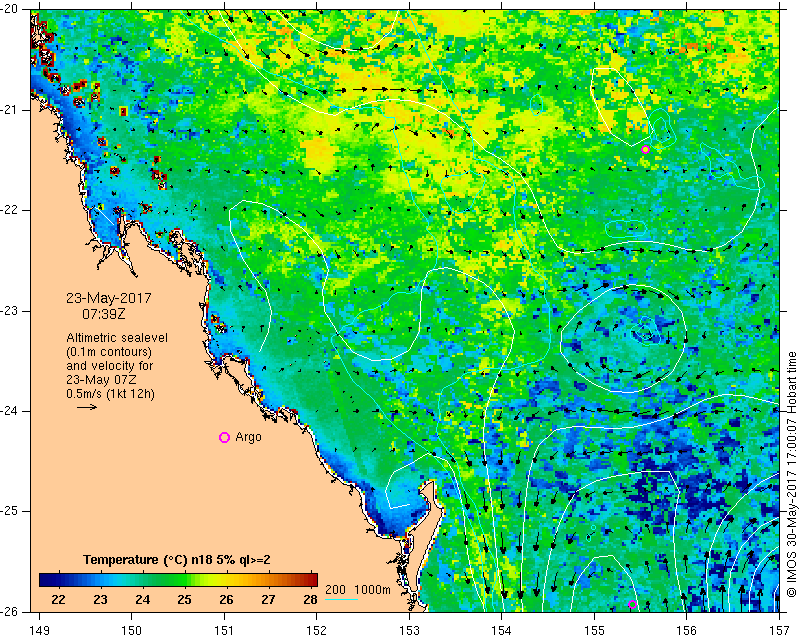Select the Argo float marker near 155.5°E, 21.4°S
This screenshot has height=640, width=800.
645,150
